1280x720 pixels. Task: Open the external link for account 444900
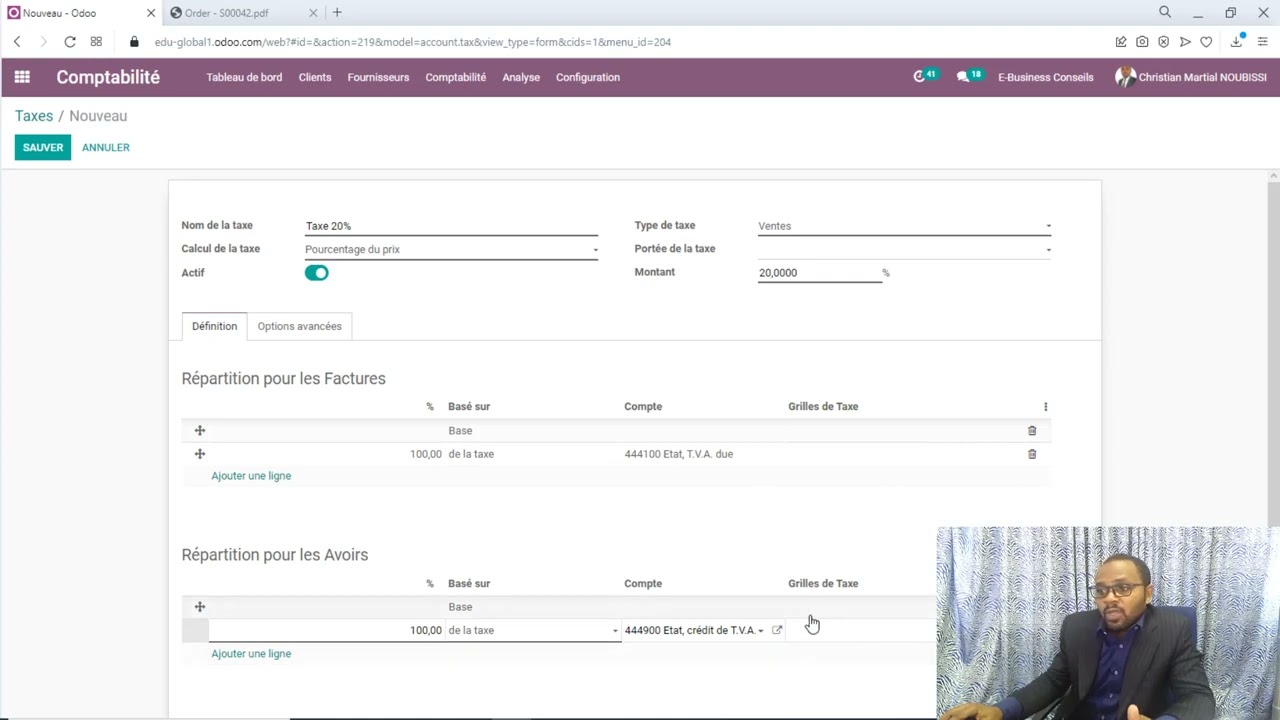[777, 630]
